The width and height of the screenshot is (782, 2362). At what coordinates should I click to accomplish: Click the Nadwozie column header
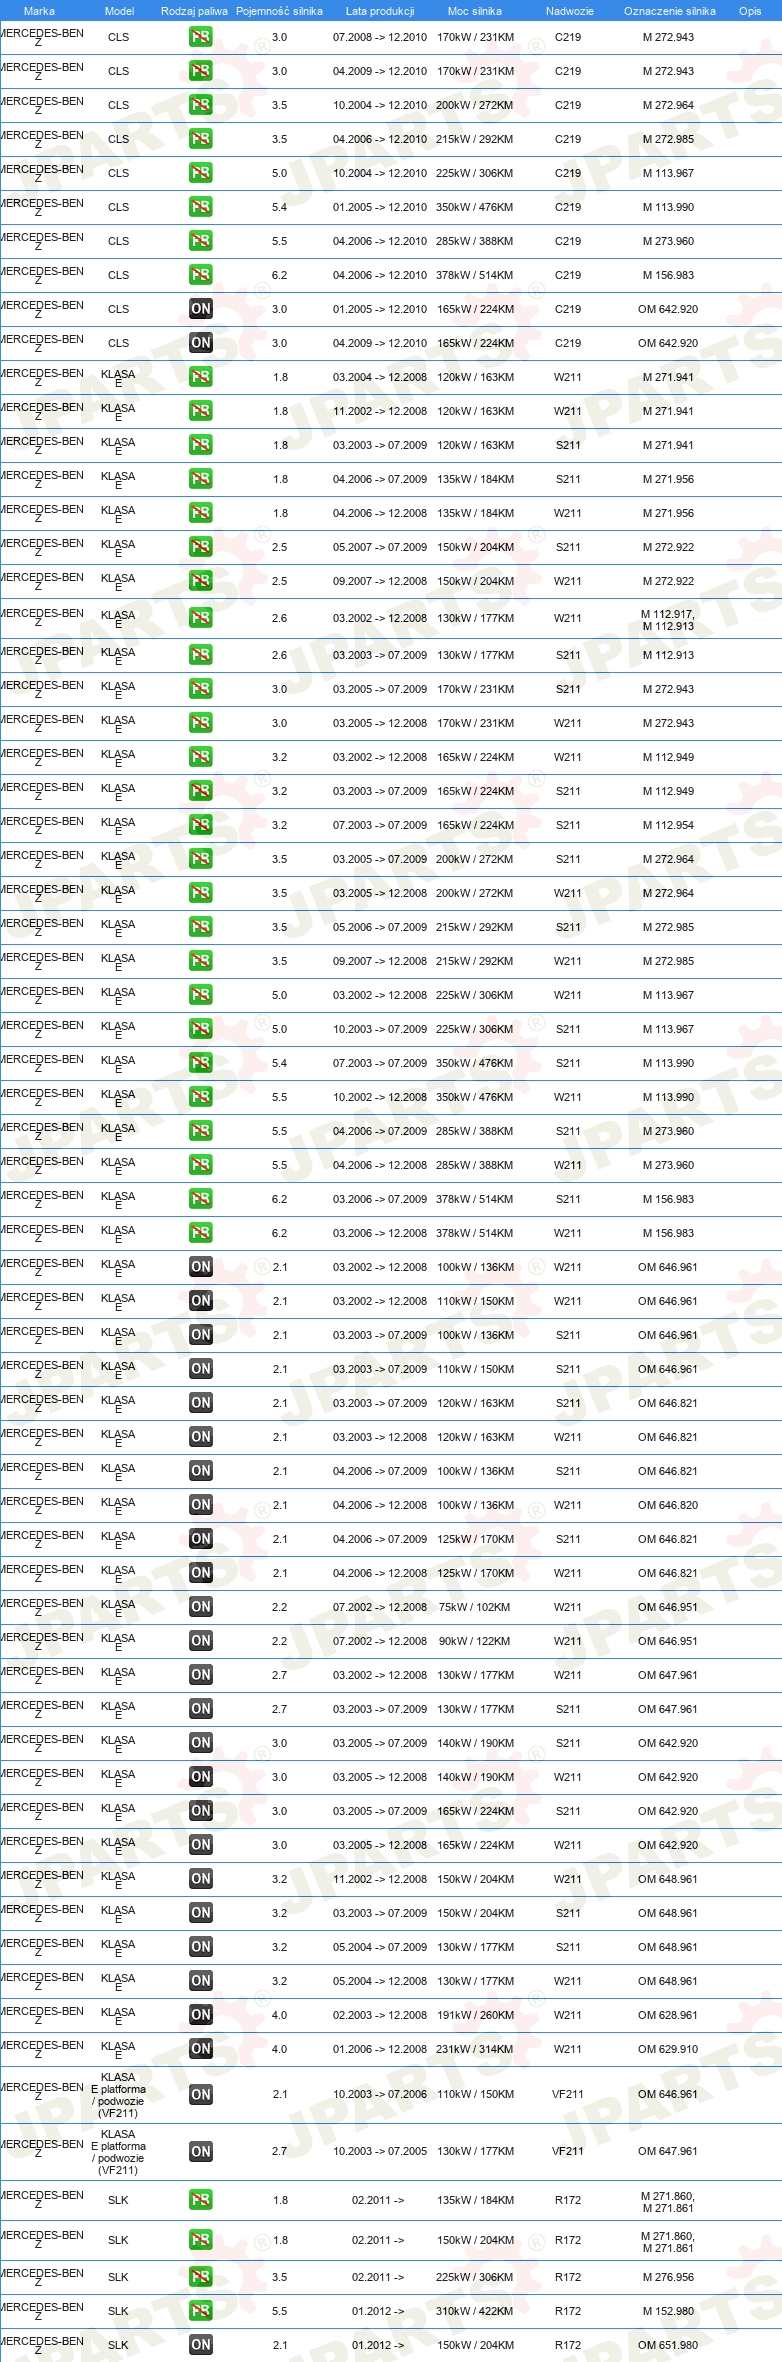click(569, 11)
